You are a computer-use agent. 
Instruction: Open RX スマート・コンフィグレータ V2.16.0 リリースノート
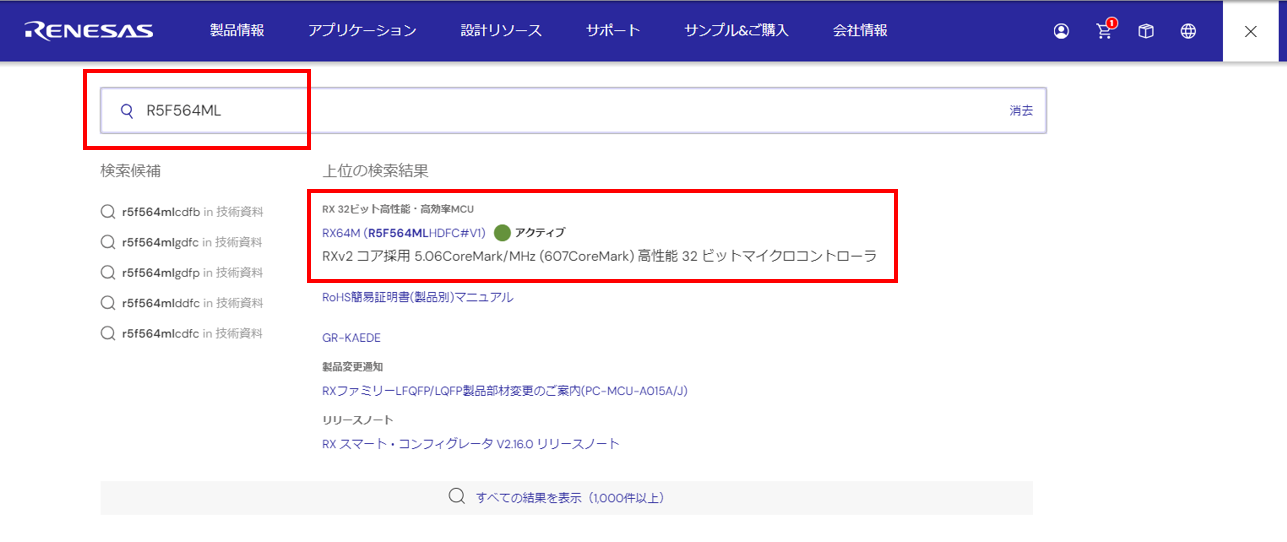(x=471, y=444)
